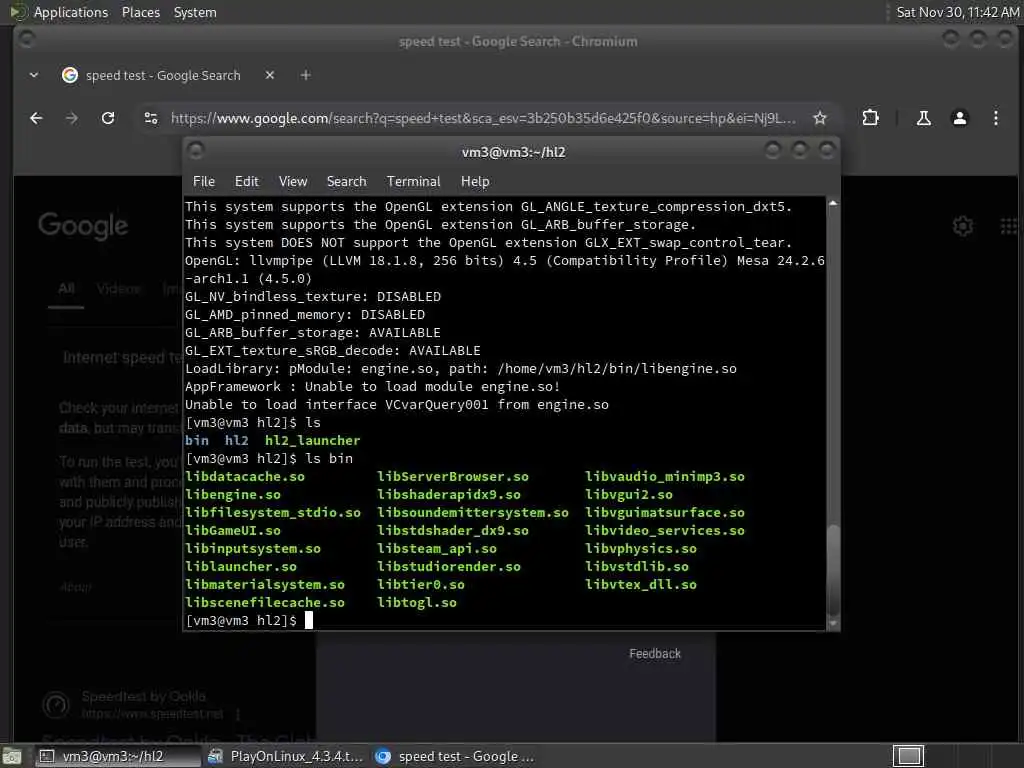The width and height of the screenshot is (1024, 768).
Task: Open the terminal File menu
Action: tap(204, 182)
